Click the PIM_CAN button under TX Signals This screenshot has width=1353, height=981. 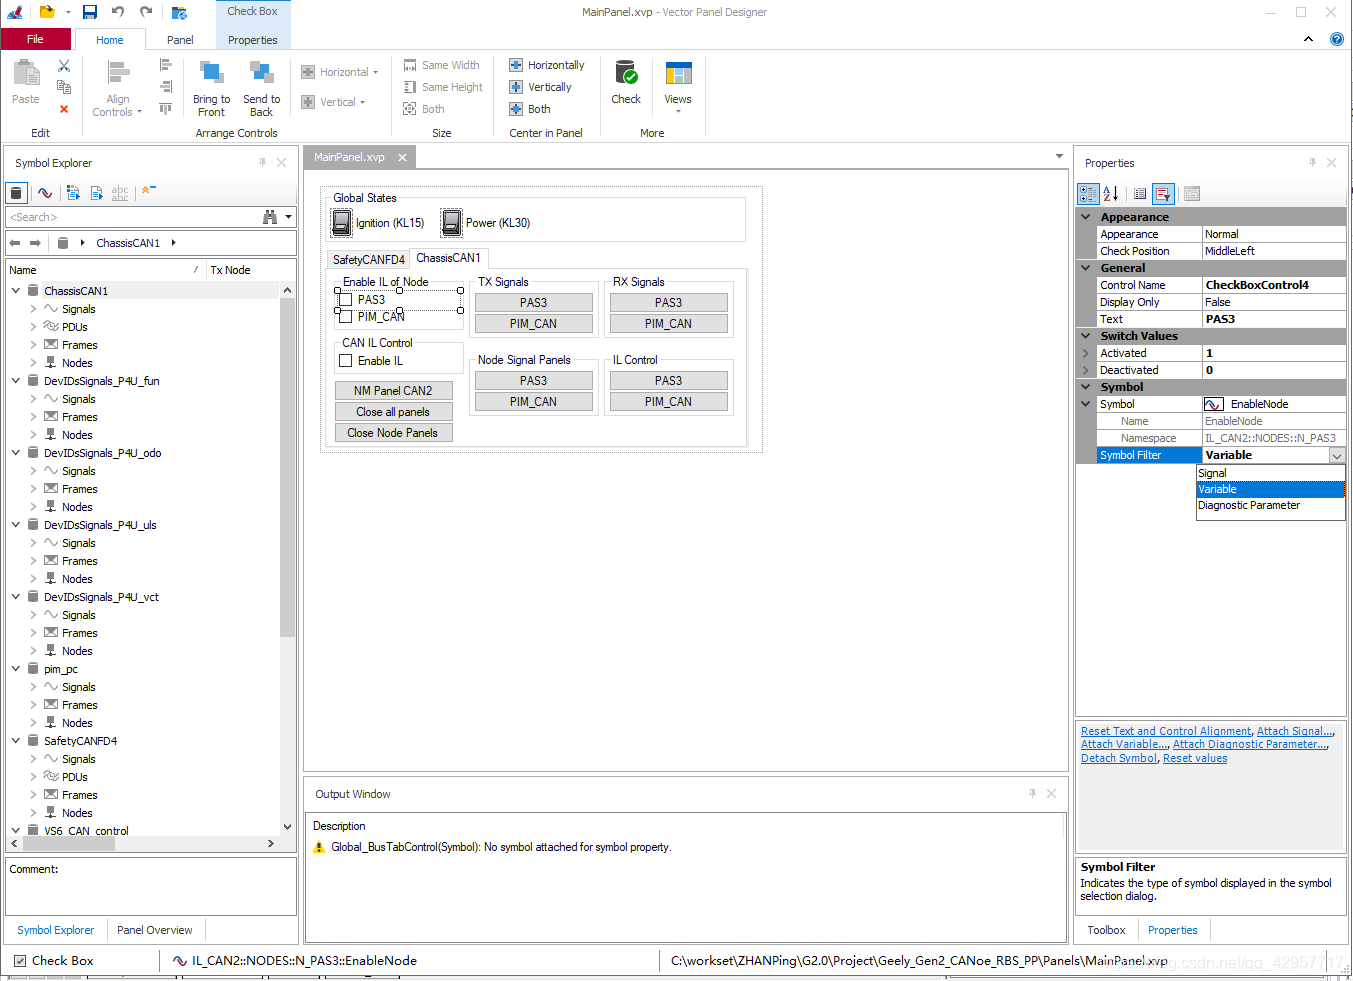tap(533, 324)
